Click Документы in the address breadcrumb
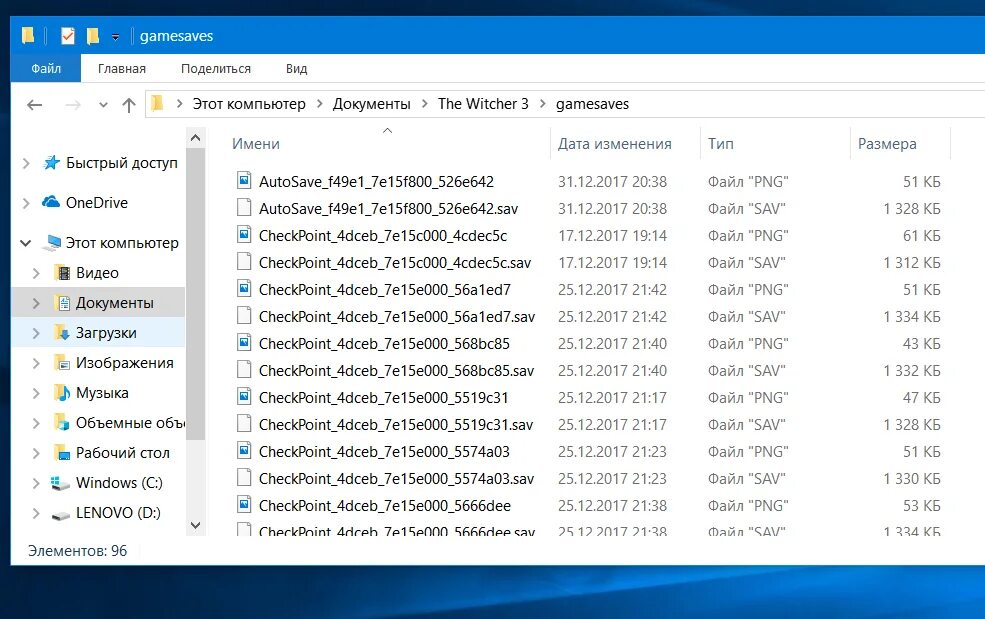 click(x=371, y=104)
